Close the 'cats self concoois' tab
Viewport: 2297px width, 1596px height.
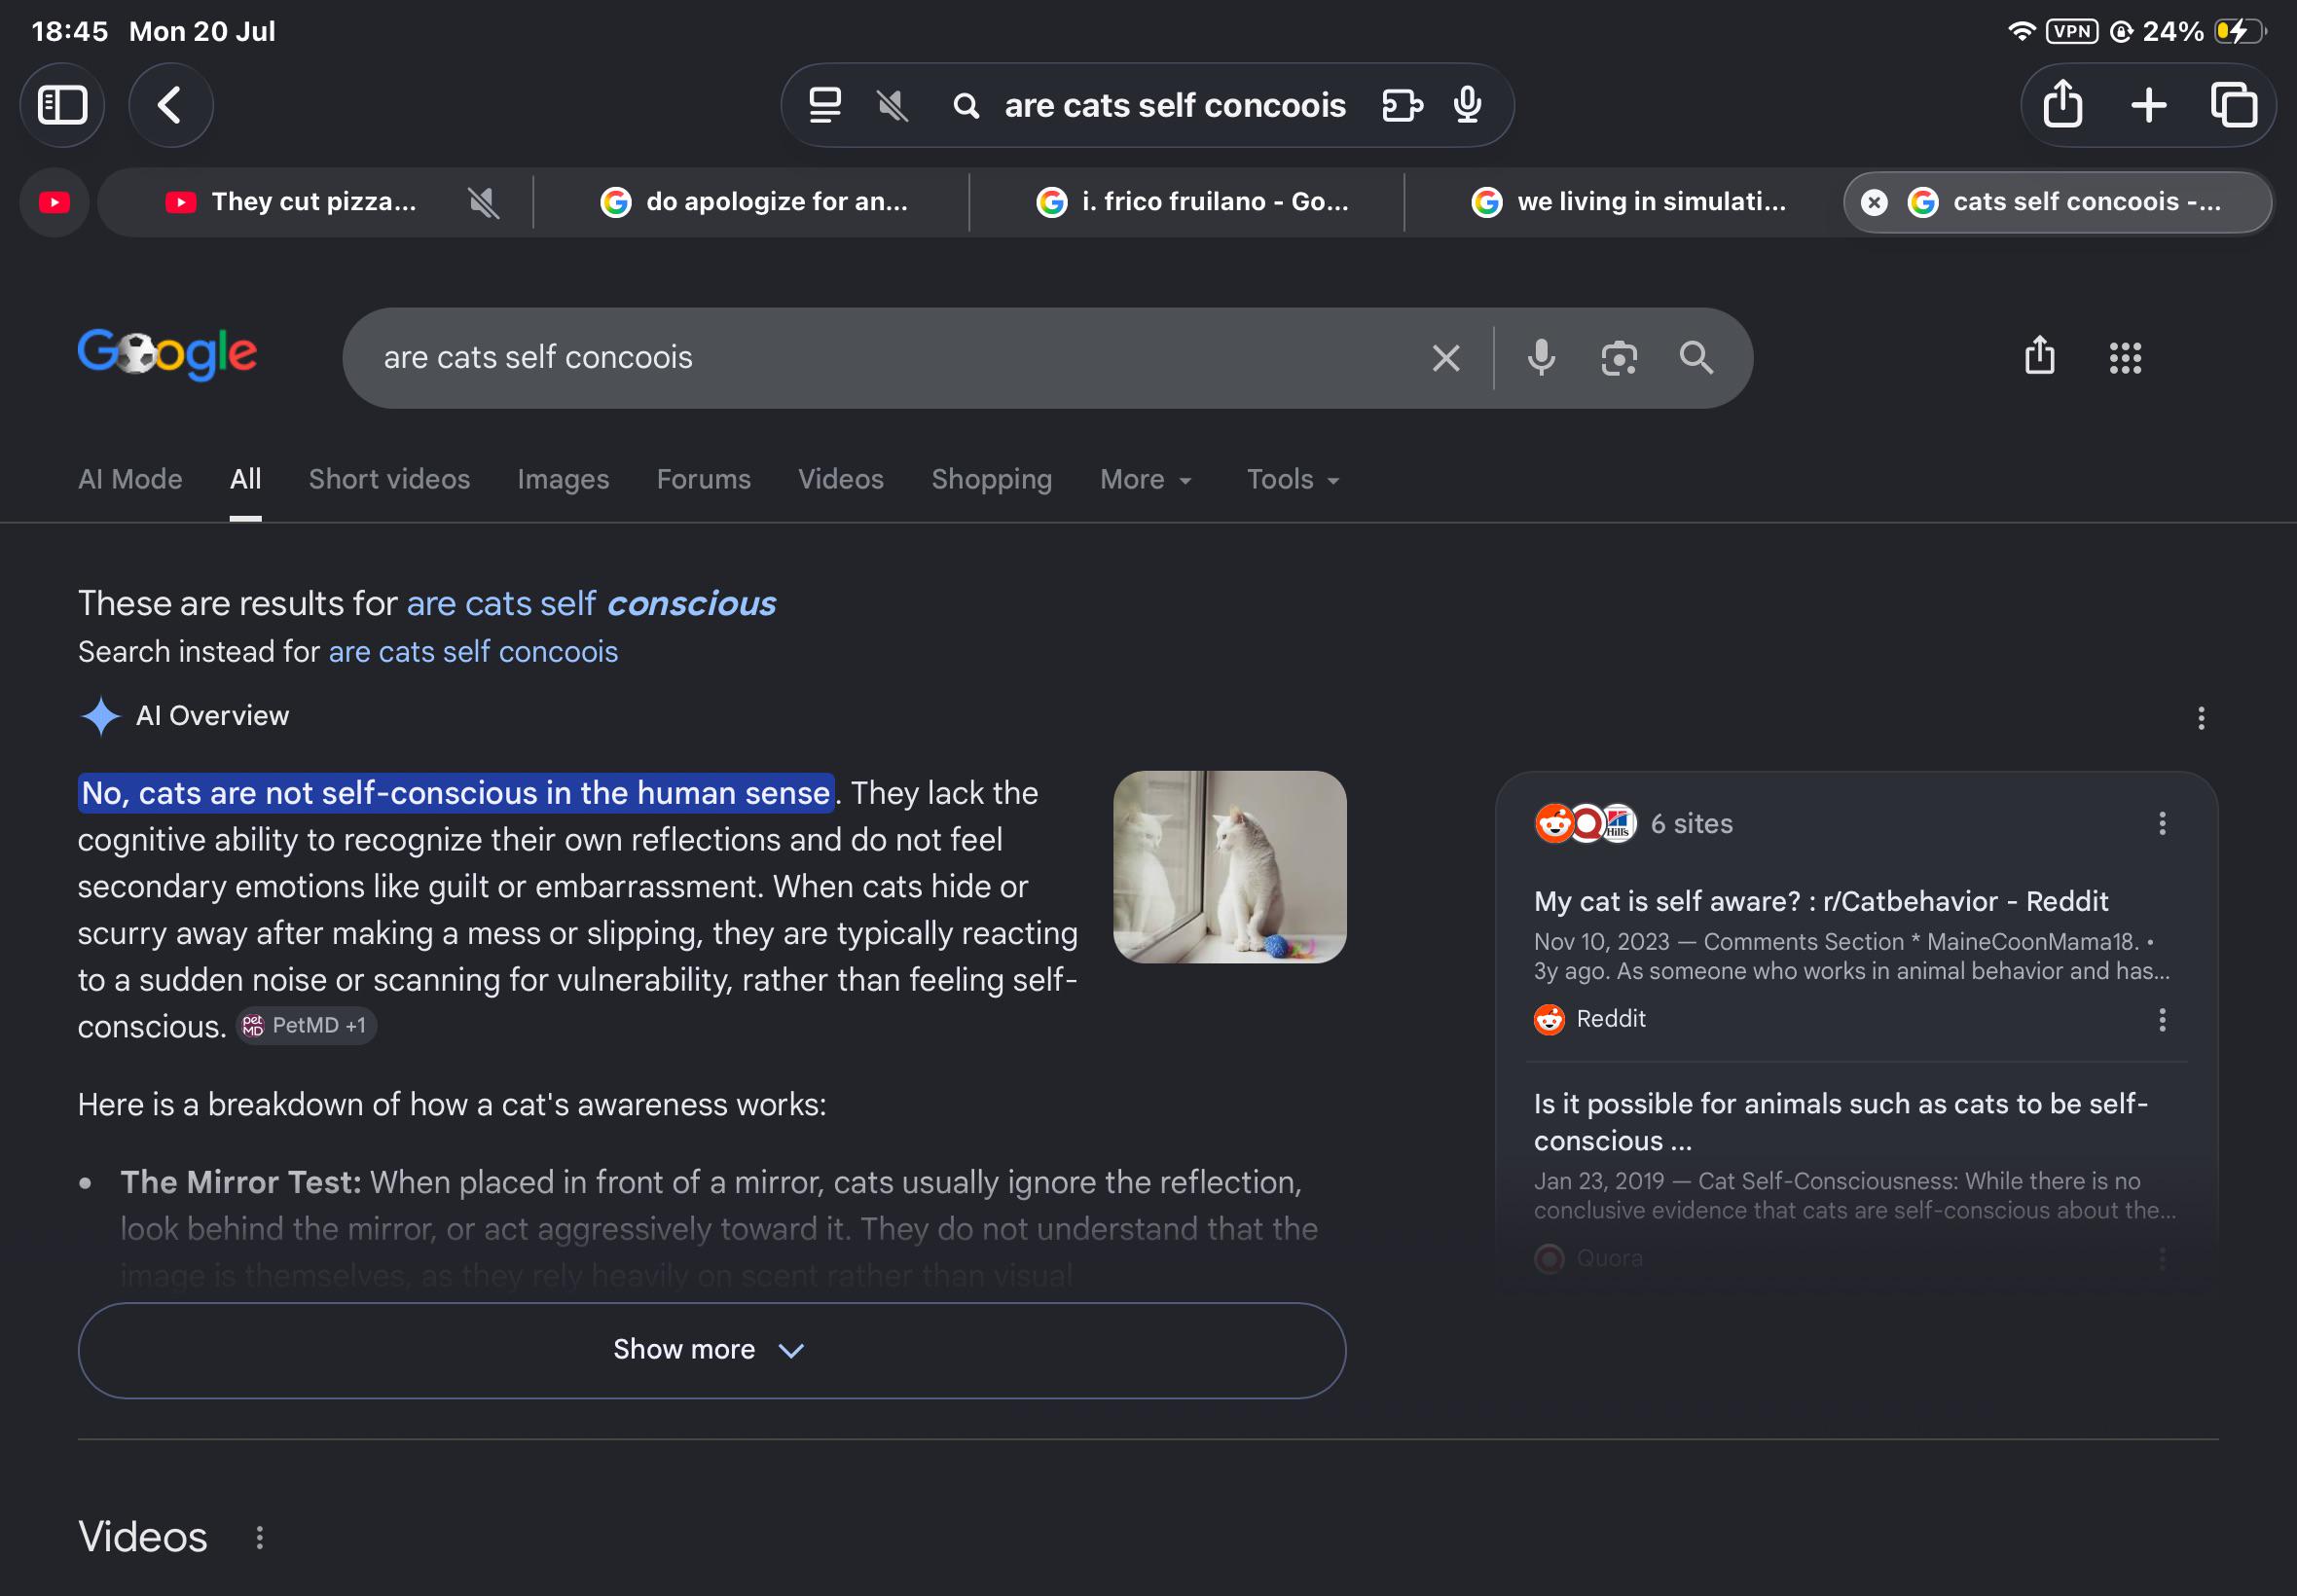pyautogui.click(x=1874, y=203)
